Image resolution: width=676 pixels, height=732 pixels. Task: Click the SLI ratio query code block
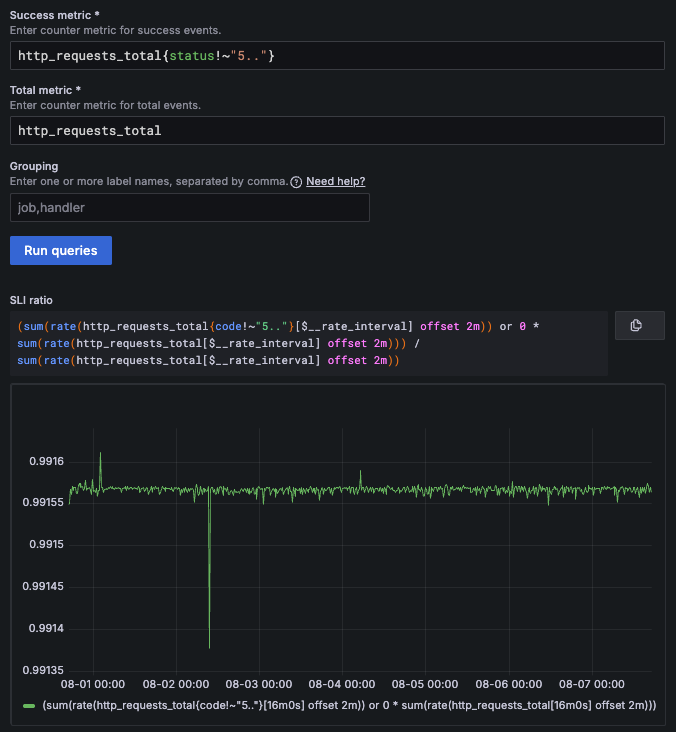click(x=309, y=343)
